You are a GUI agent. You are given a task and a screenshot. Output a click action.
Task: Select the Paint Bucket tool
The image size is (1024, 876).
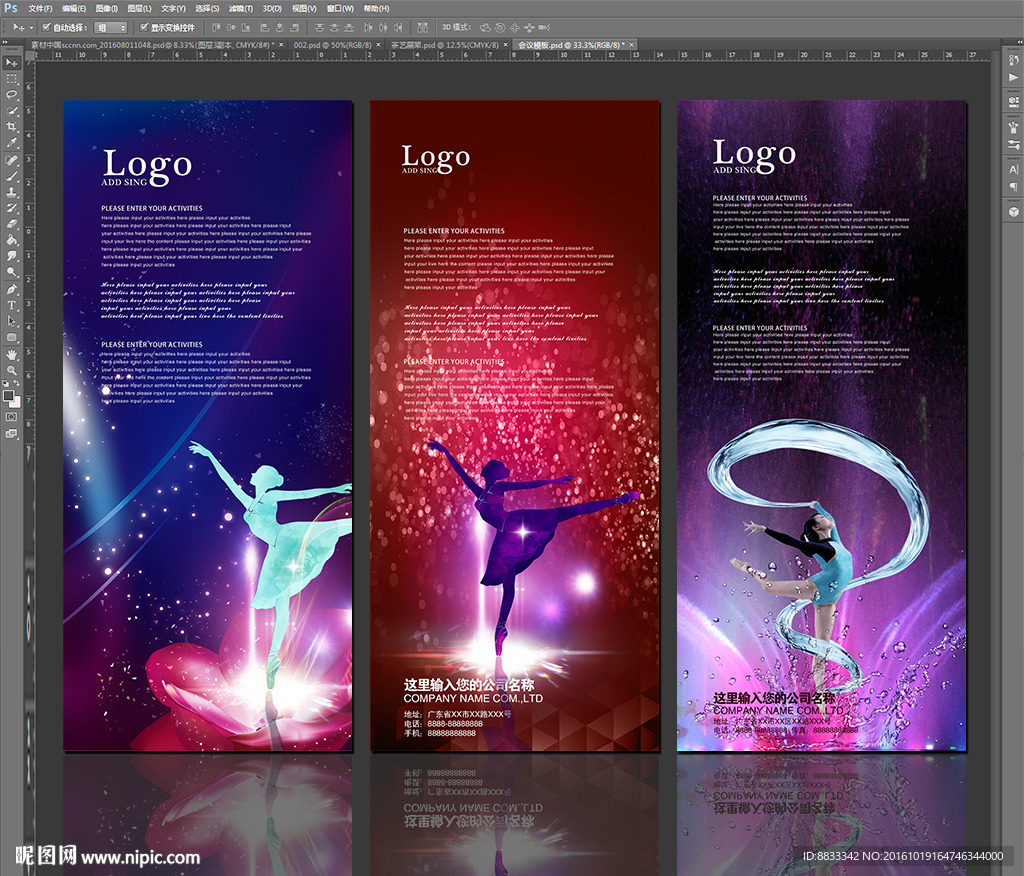click(x=12, y=240)
